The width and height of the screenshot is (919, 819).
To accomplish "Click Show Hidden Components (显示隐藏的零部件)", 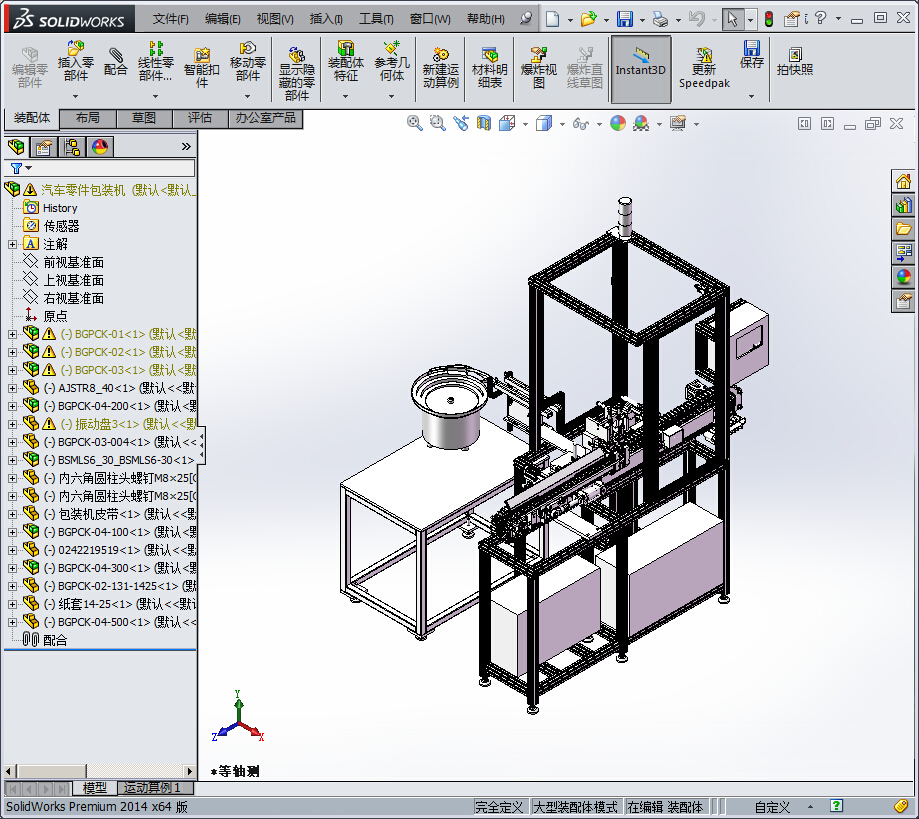I will (297, 74).
